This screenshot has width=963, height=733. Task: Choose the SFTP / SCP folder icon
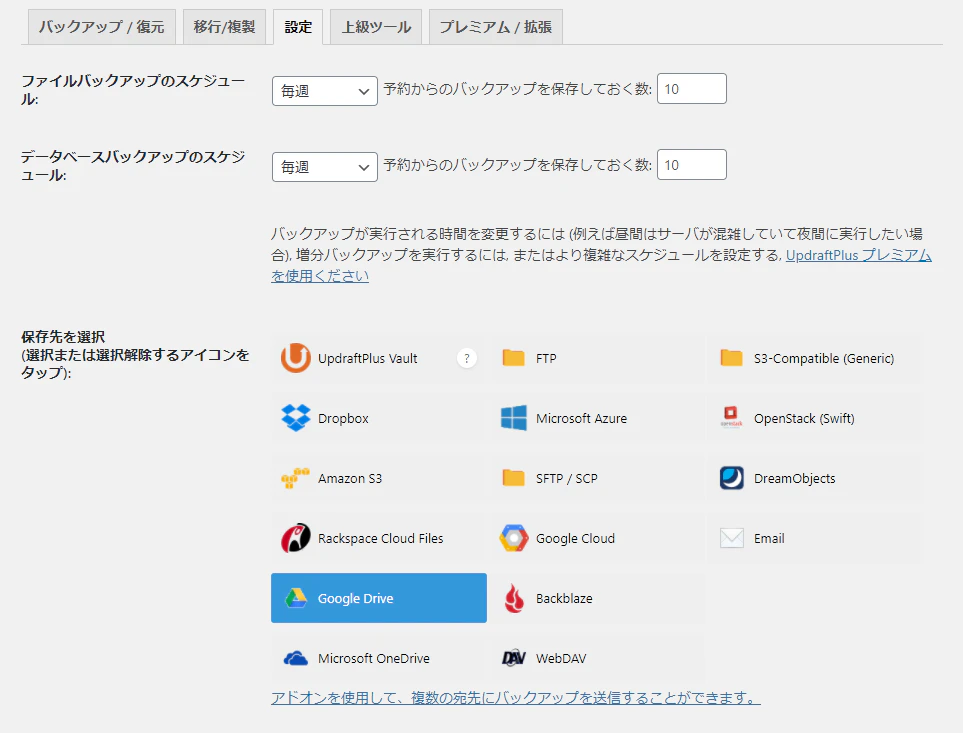[513, 478]
